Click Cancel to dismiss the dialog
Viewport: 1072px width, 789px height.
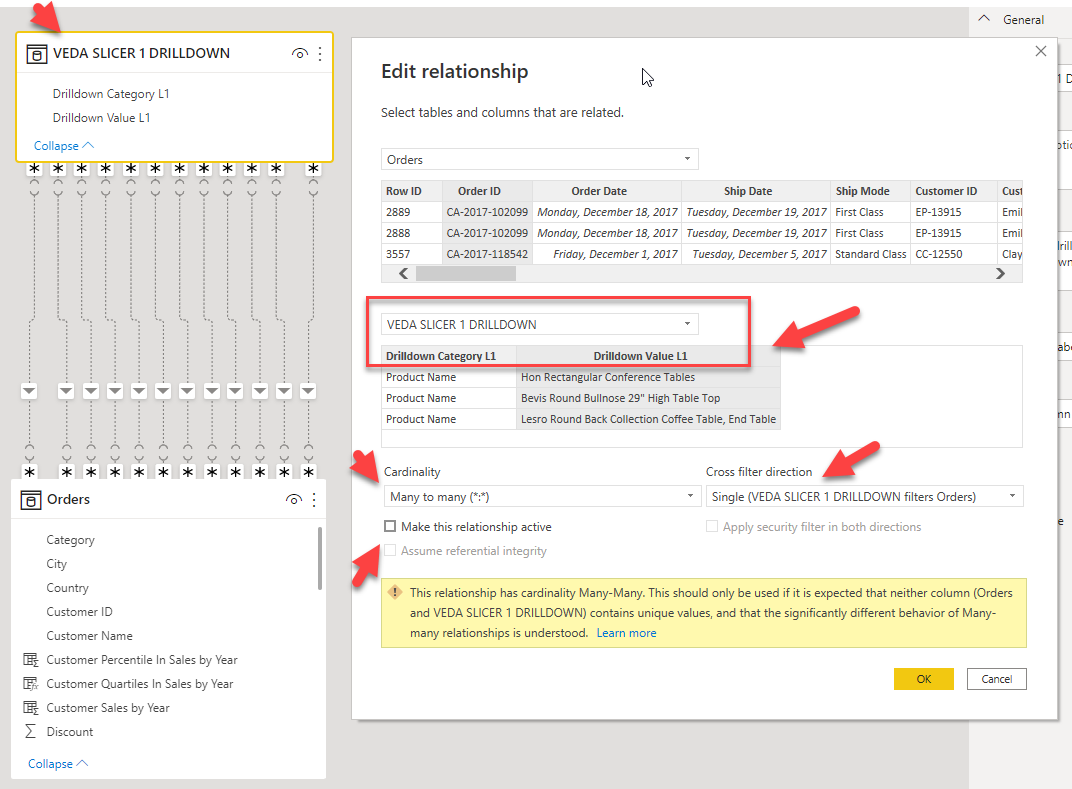pos(996,678)
